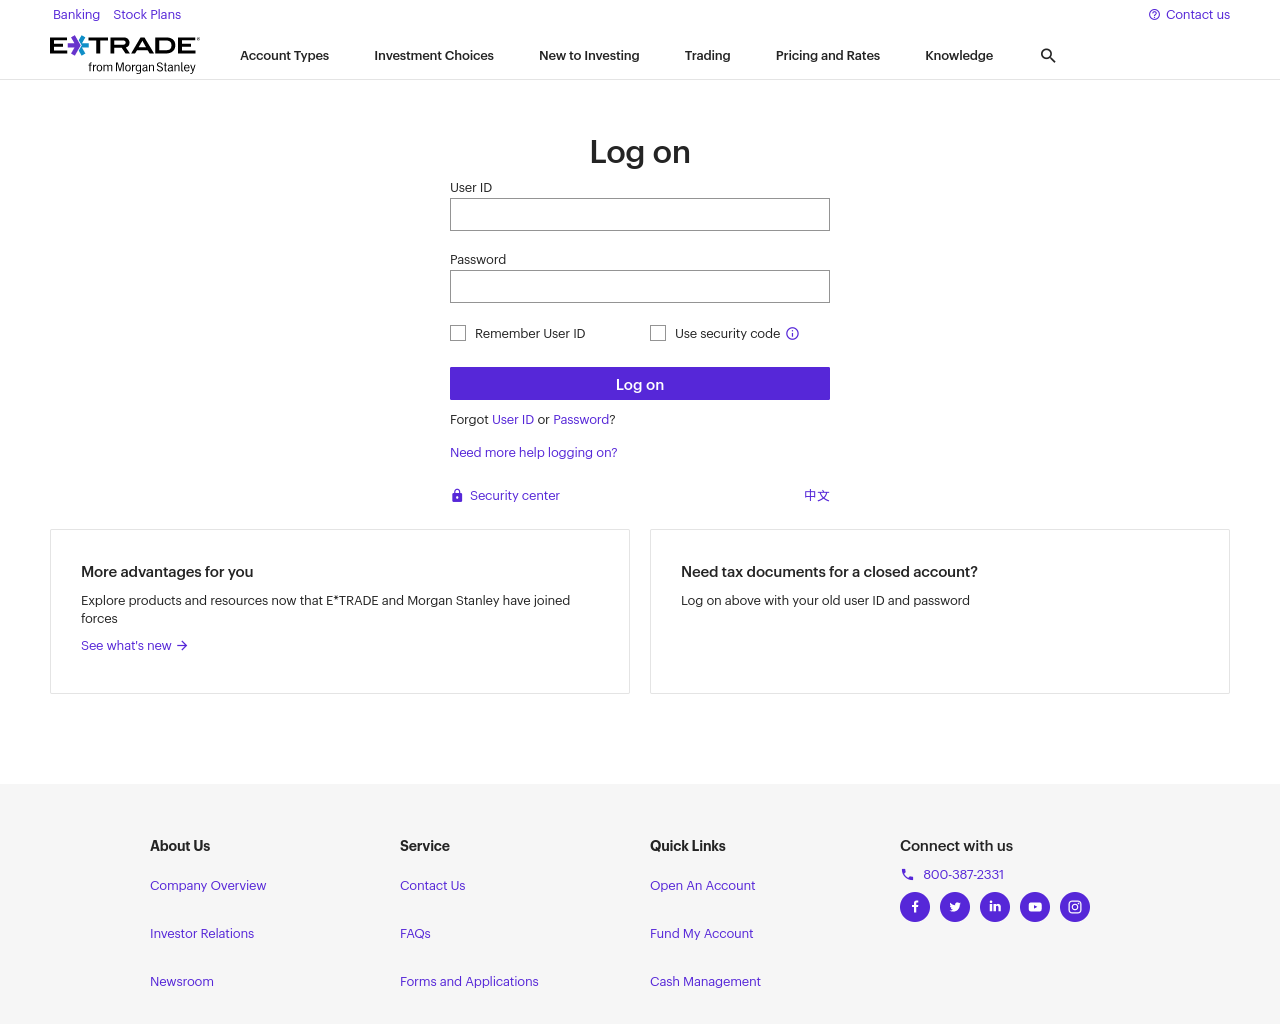This screenshot has width=1280, height=1024.
Task: Enable the Use security code checkbox
Action: click(658, 333)
